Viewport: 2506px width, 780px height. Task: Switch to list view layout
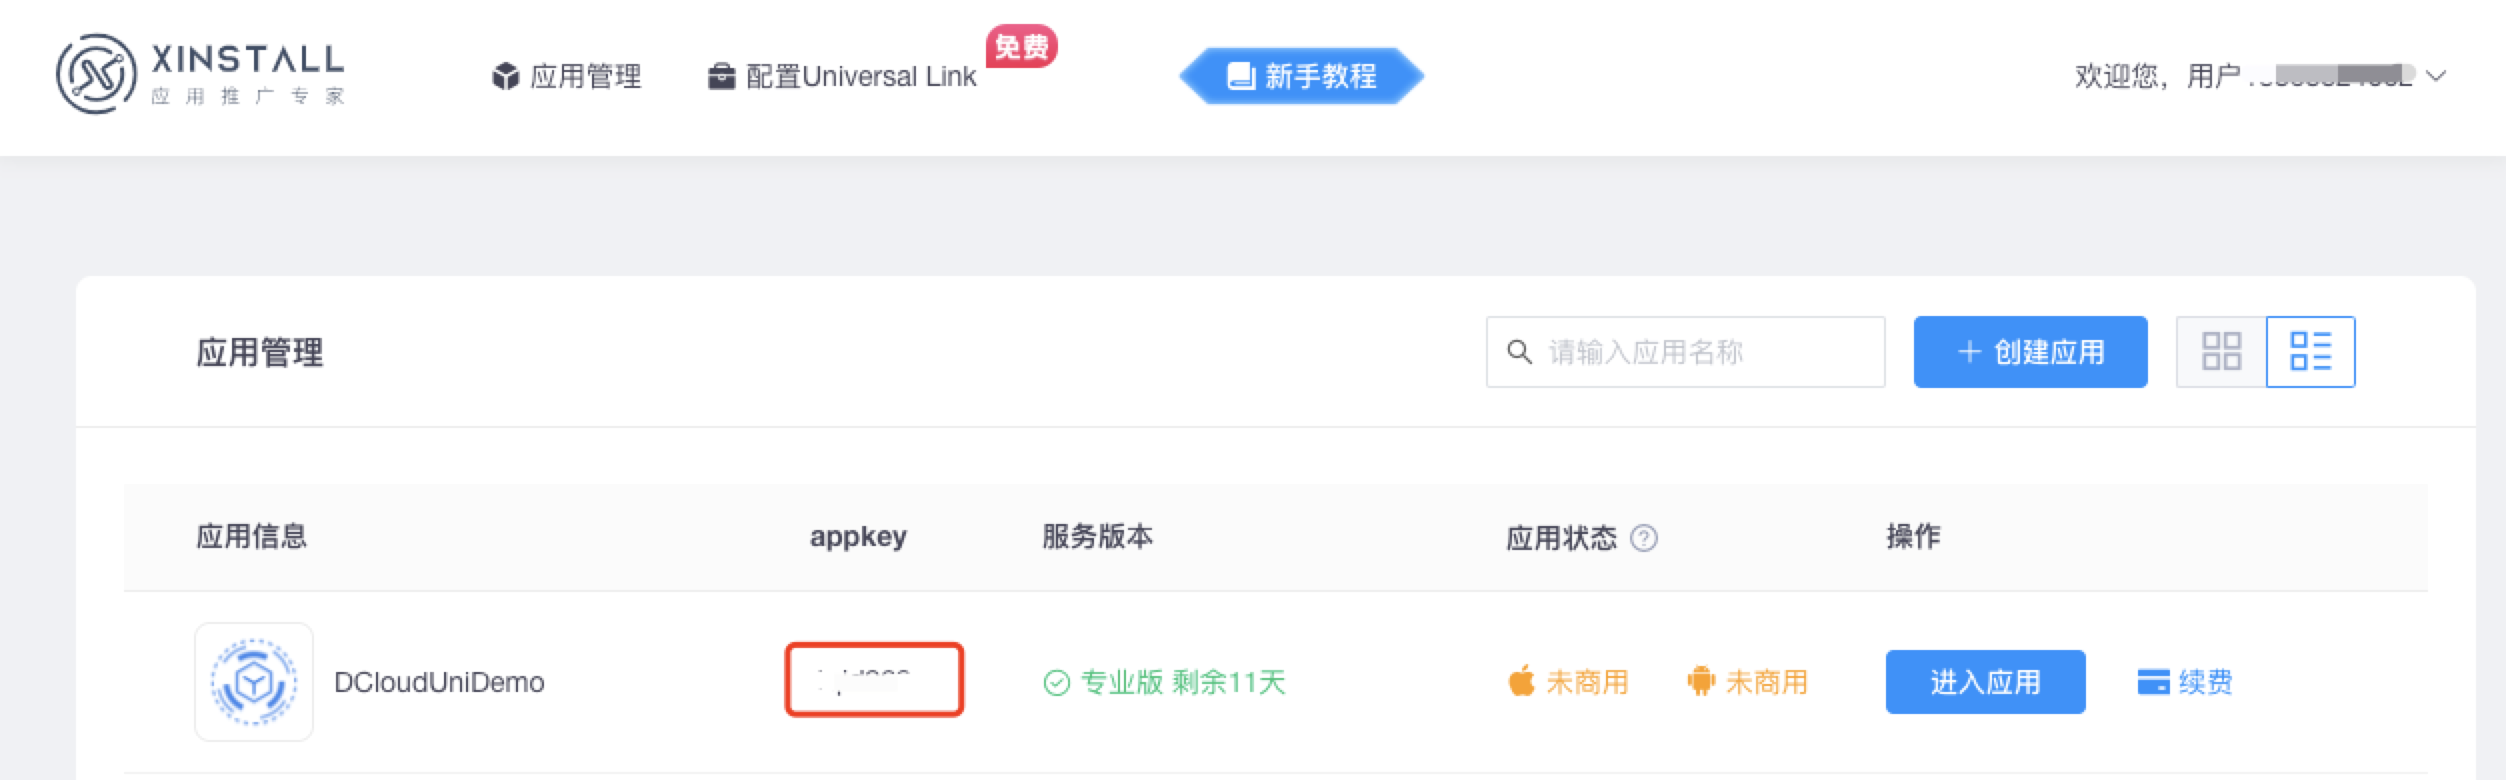click(x=2310, y=352)
